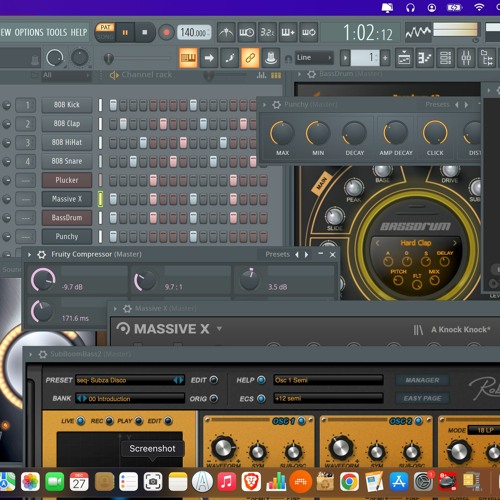Click the multilink controllers stamp icon
Screen dimensions: 500x500
coord(271,58)
